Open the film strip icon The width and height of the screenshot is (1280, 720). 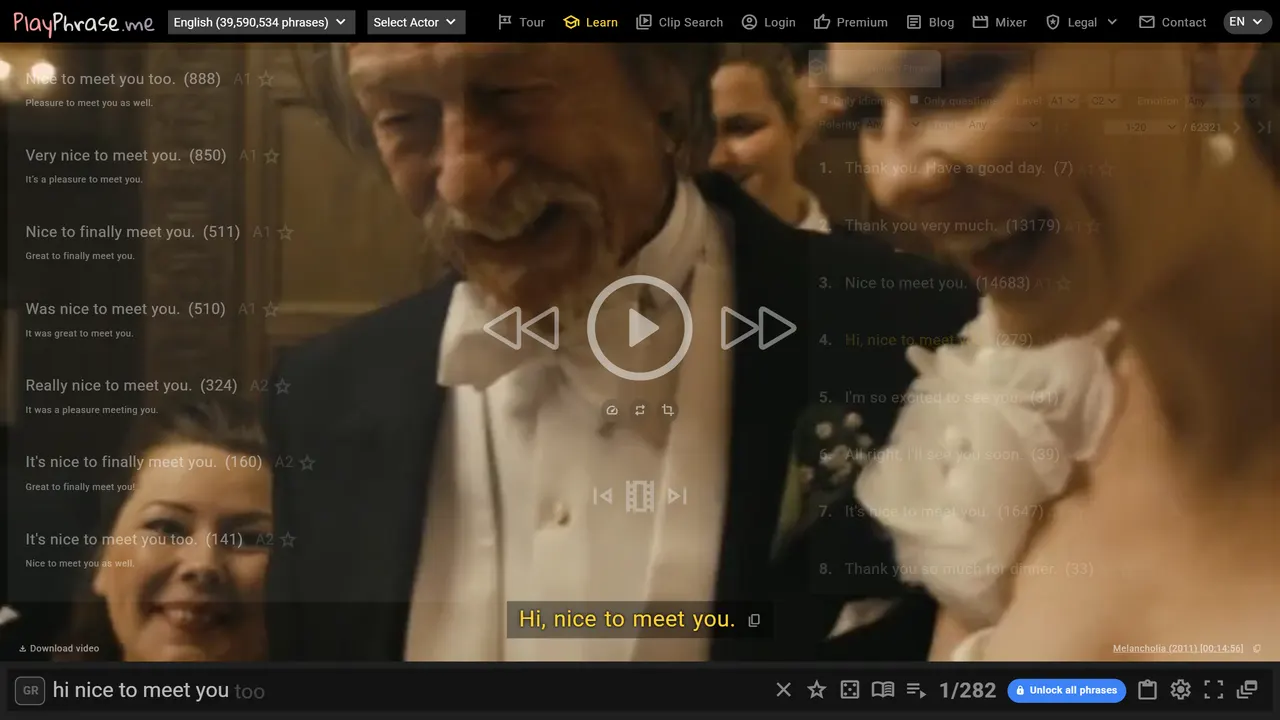pyautogui.click(x=640, y=496)
